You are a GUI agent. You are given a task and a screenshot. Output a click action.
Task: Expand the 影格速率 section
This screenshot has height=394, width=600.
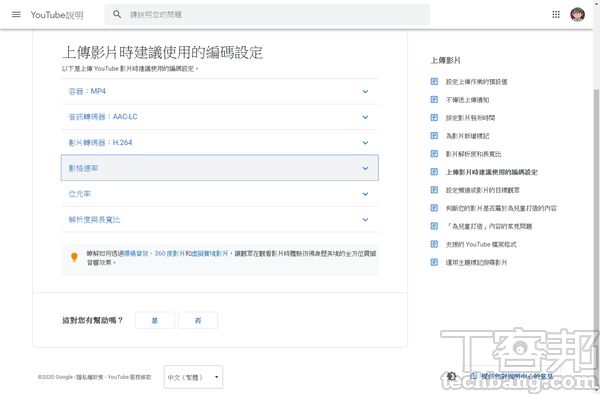(220, 168)
